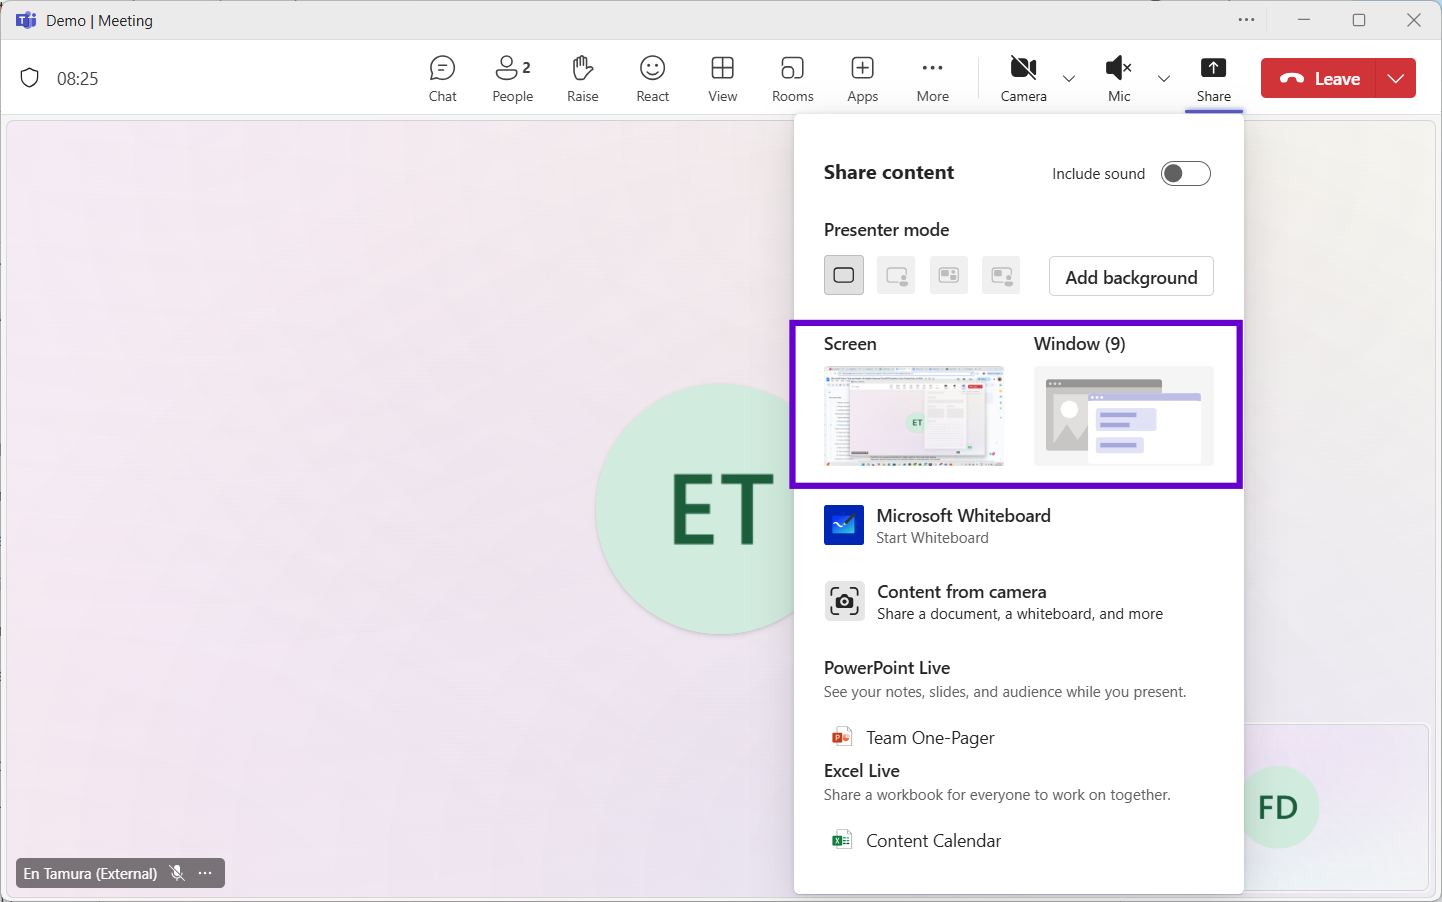
Task: Click the Excel Live heading
Action: coord(862,771)
